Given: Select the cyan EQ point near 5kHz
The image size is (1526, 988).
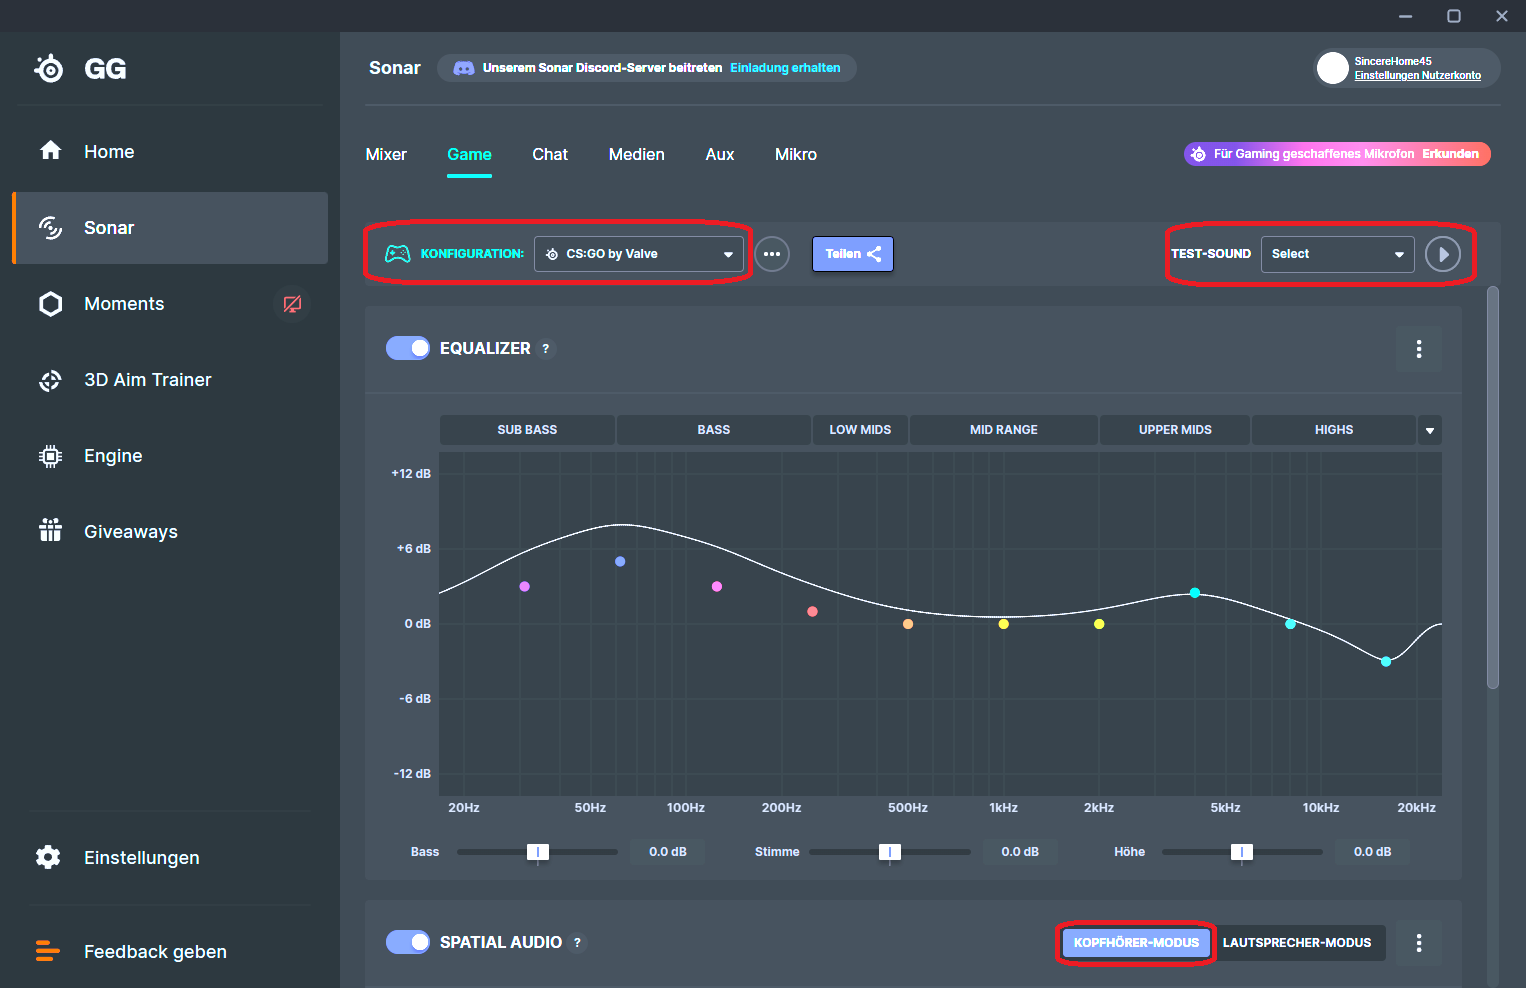Looking at the screenshot, I should tap(1195, 593).
